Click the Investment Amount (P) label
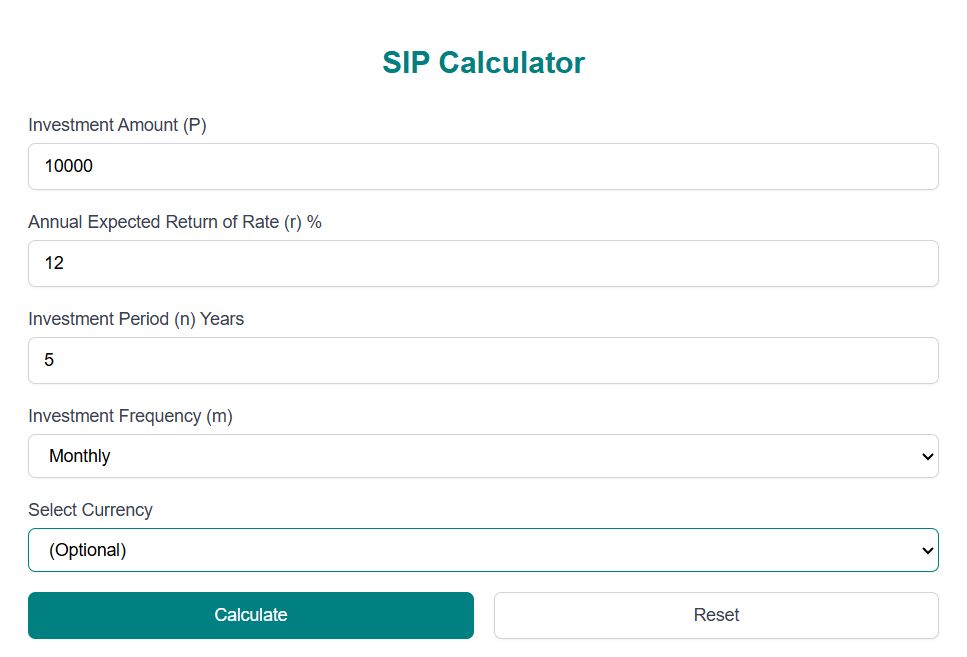Screen dimensions: 967x657 click(118, 125)
